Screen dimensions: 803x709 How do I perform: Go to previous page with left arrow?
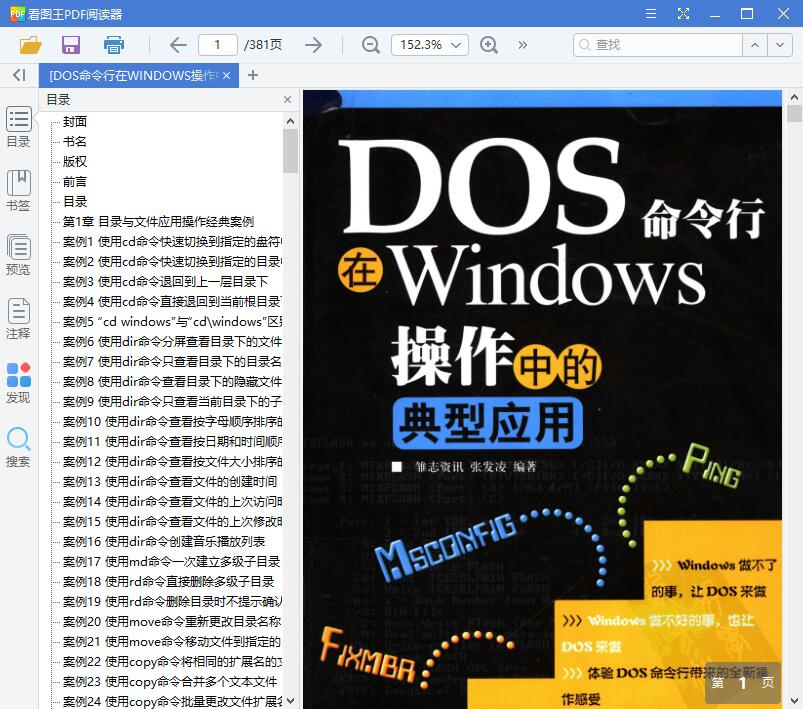click(x=178, y=45)
